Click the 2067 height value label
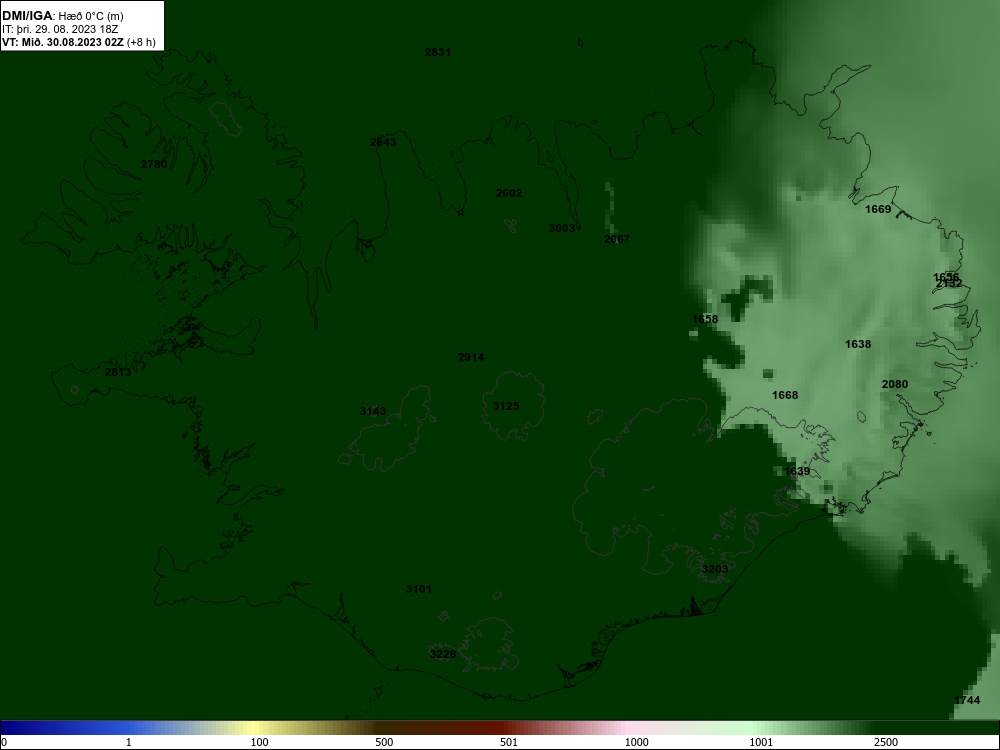Image resolution: width=1000 pixels, height=750 pixels. (617, 239)
